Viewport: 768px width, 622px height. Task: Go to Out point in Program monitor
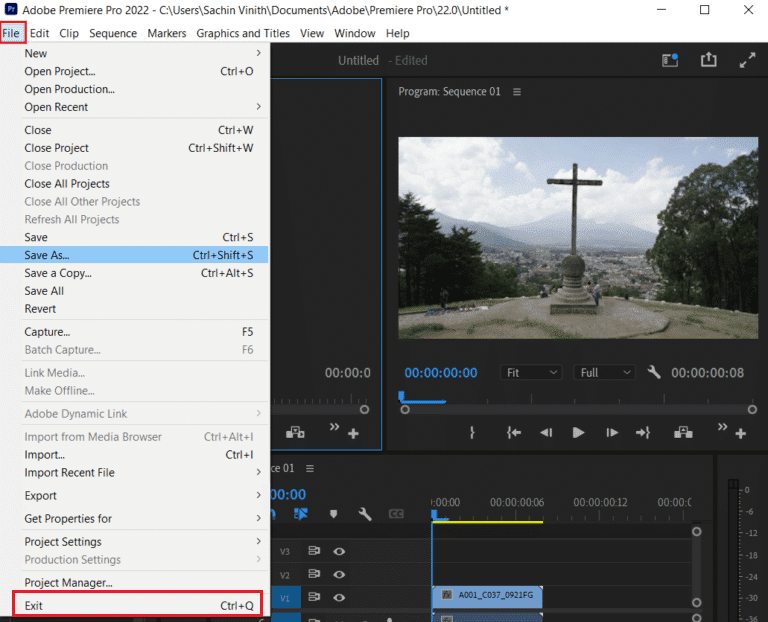643,432
